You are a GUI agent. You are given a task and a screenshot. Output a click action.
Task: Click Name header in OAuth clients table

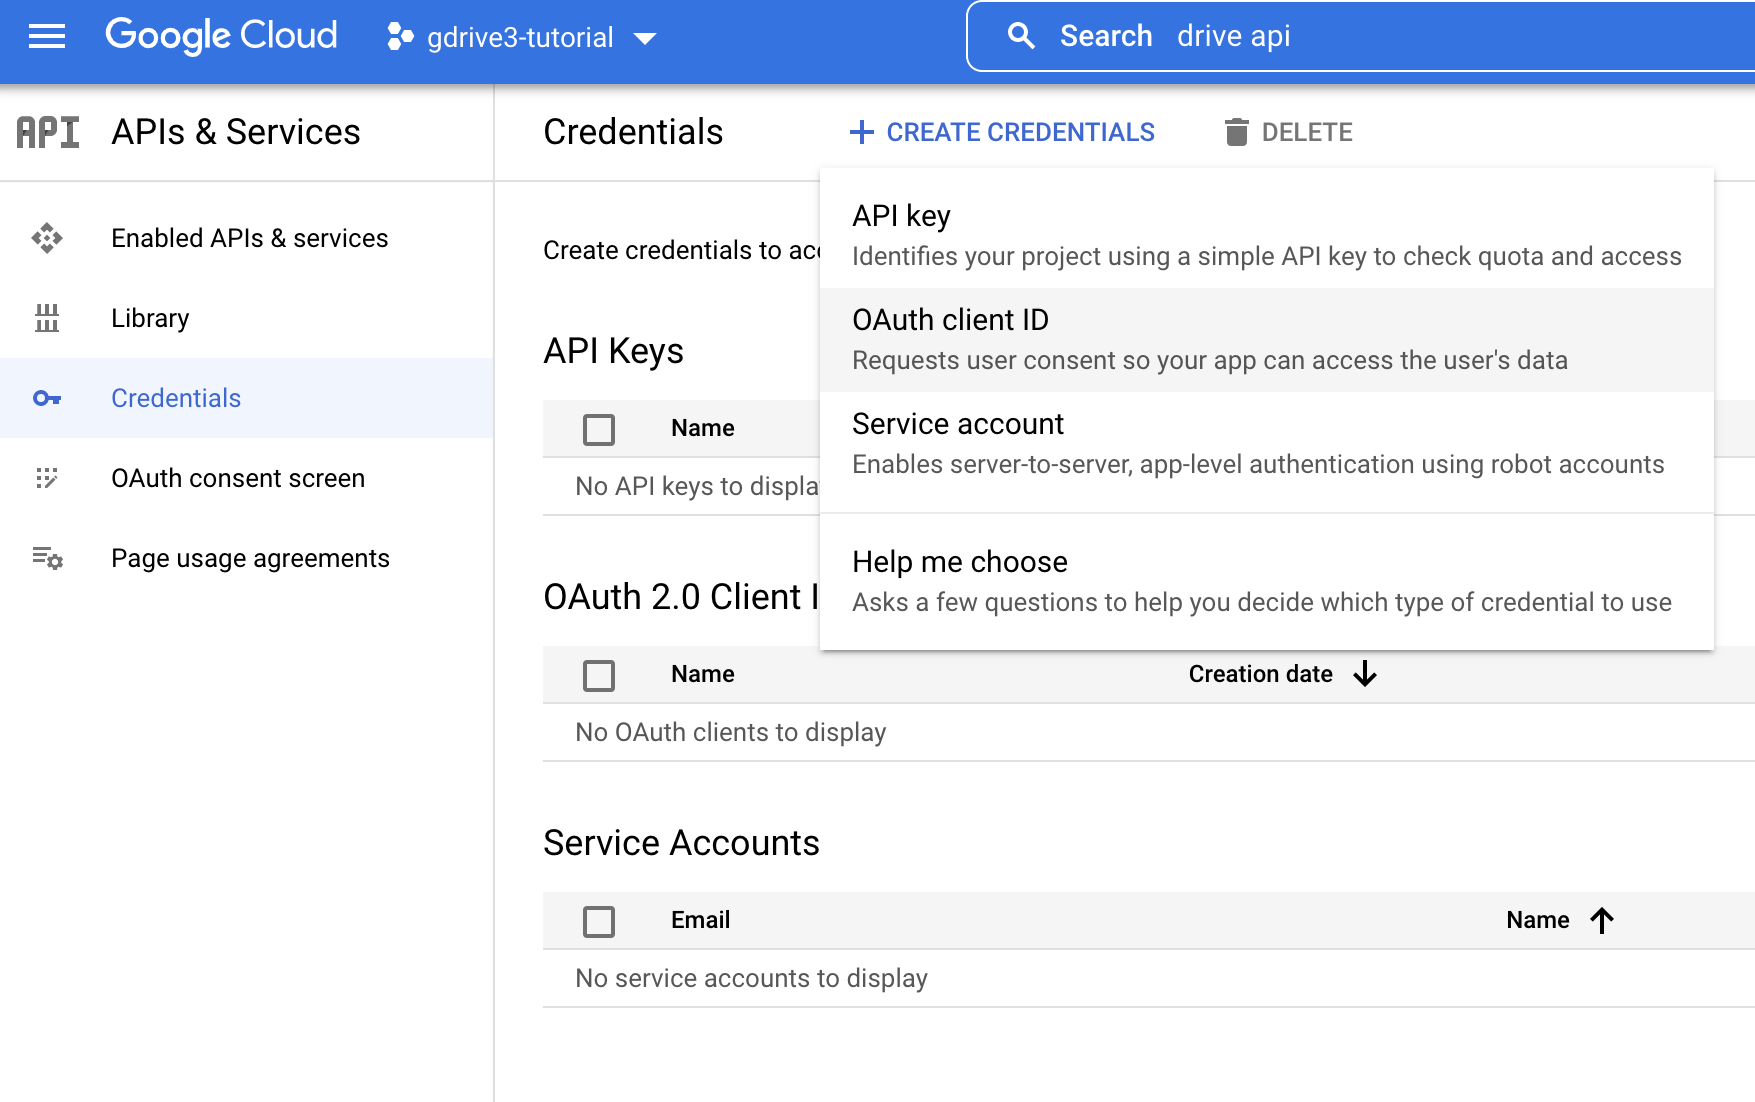(702, 674)
